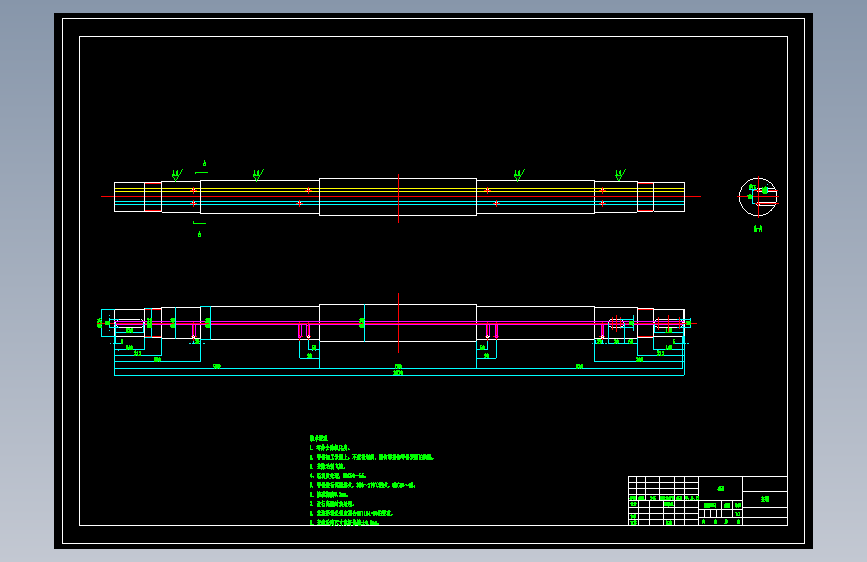The image size is (867, 562).
Task: Click the section label beneath the circular view
Action: coord(758,228)
